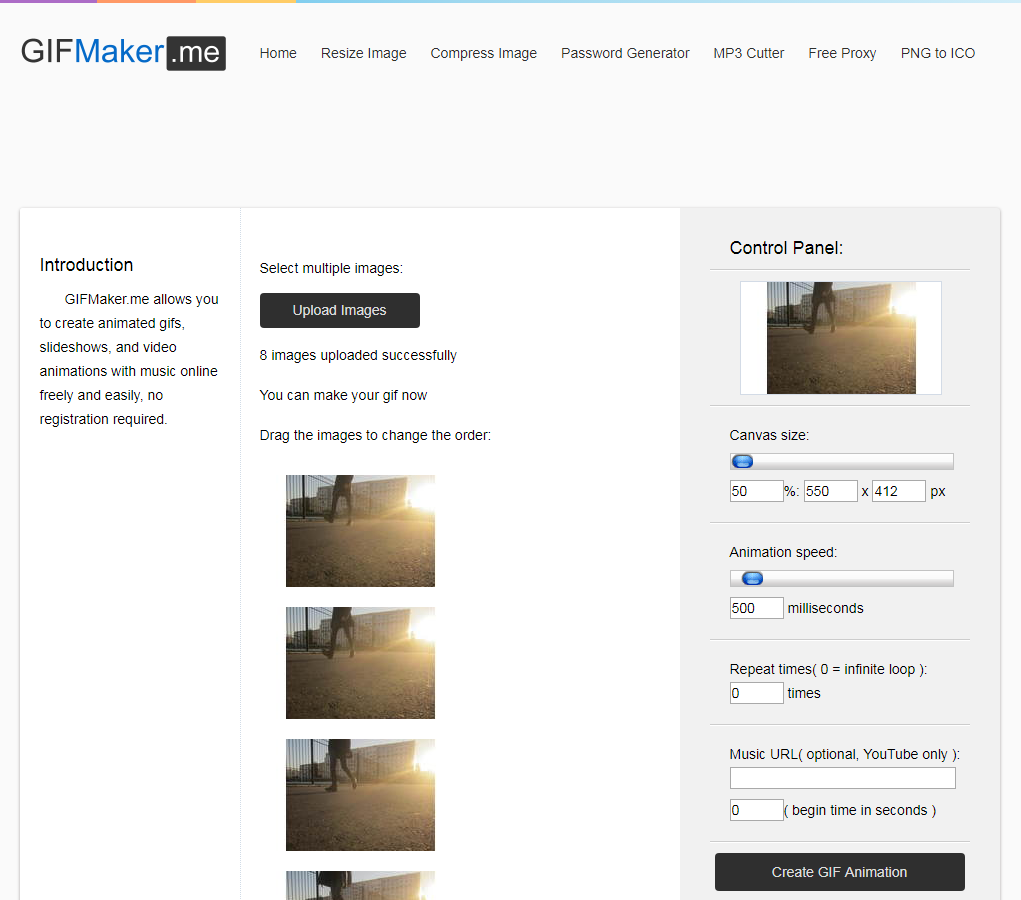Image resolution: width=1021 pixels, height=900 pixels.
Task: Go to Resize Image page
Action: 363,53
